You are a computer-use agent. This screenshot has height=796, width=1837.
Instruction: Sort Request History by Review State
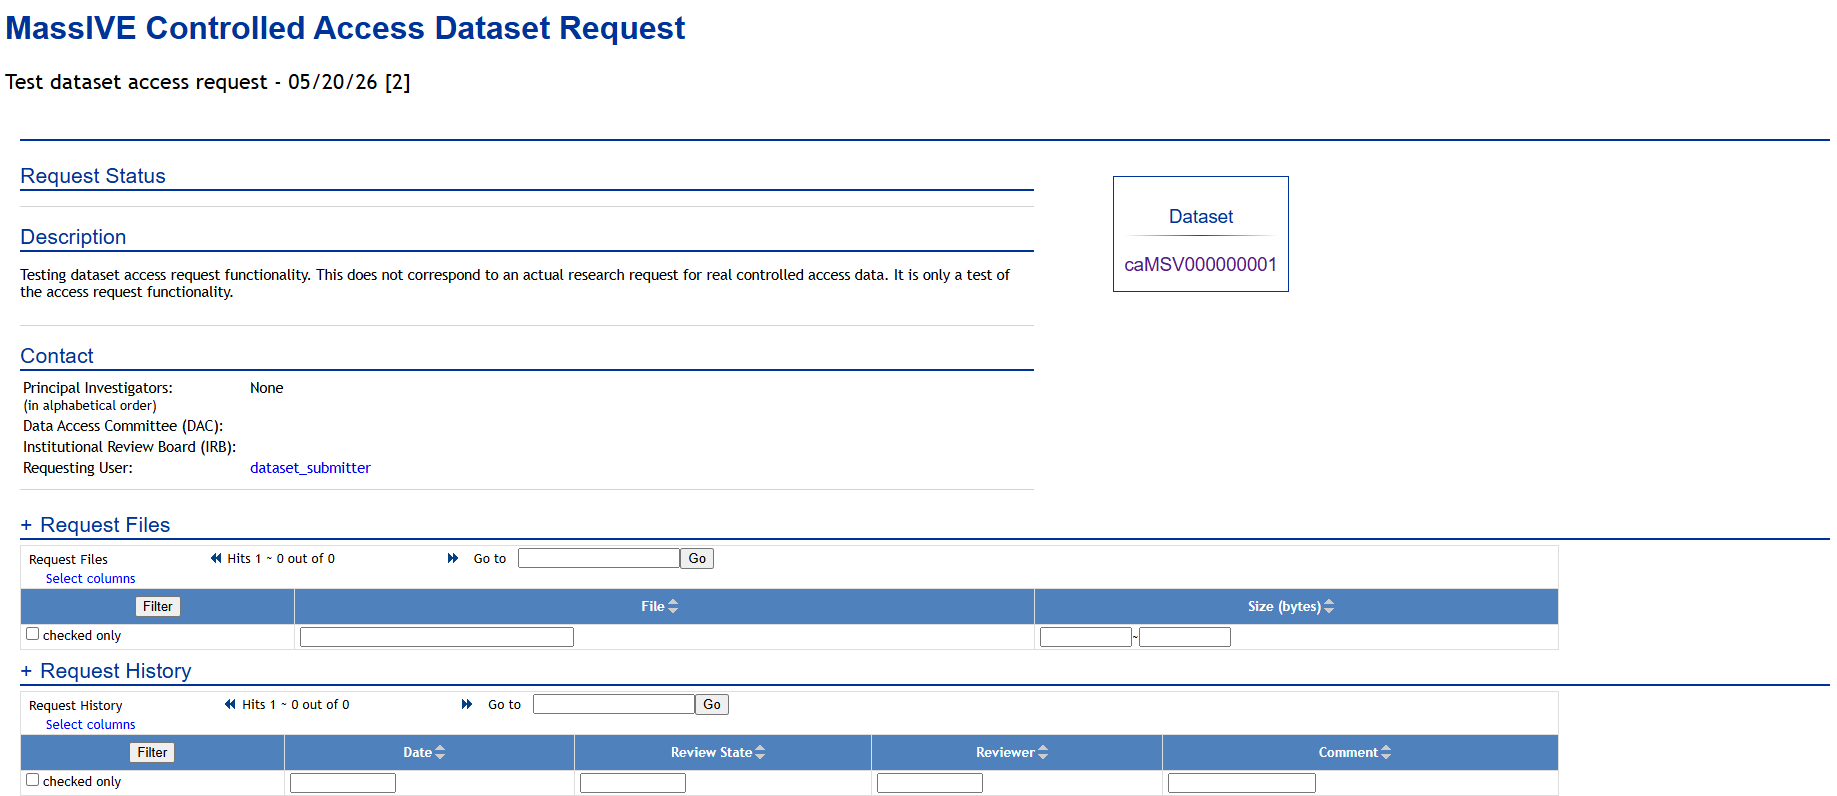pos(760,752)
